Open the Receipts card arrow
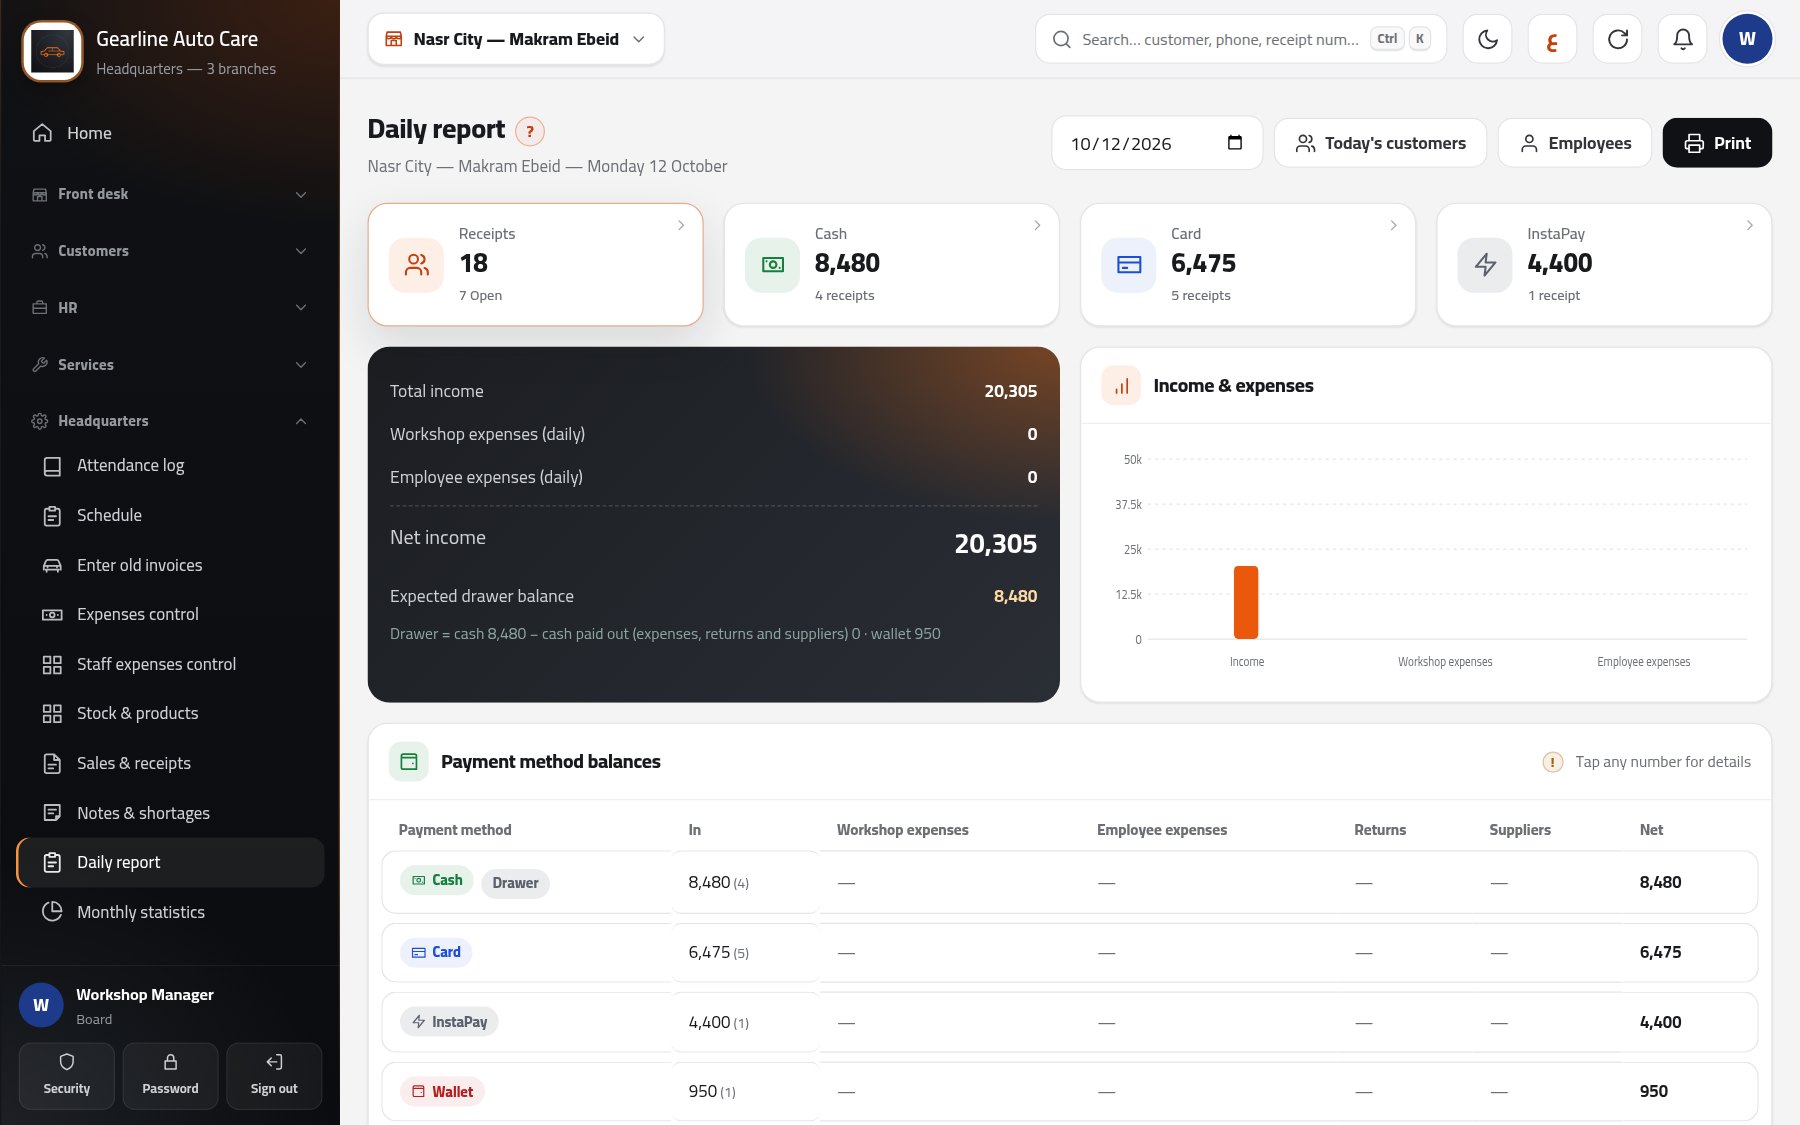This screenshot has width=1800, height=1125. tap(681, 225)
